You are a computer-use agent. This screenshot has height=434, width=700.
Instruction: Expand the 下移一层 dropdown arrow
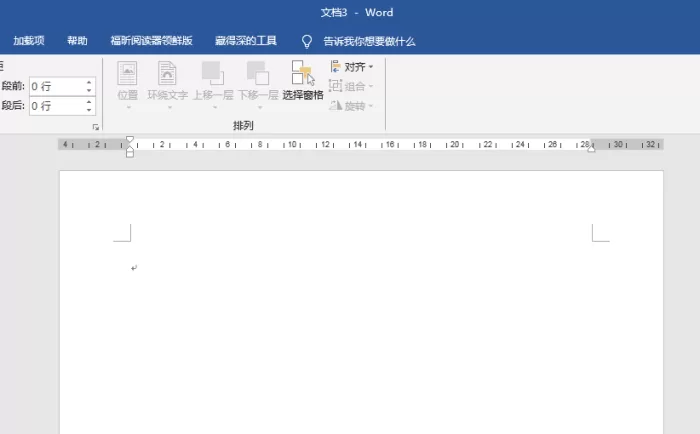259,108
